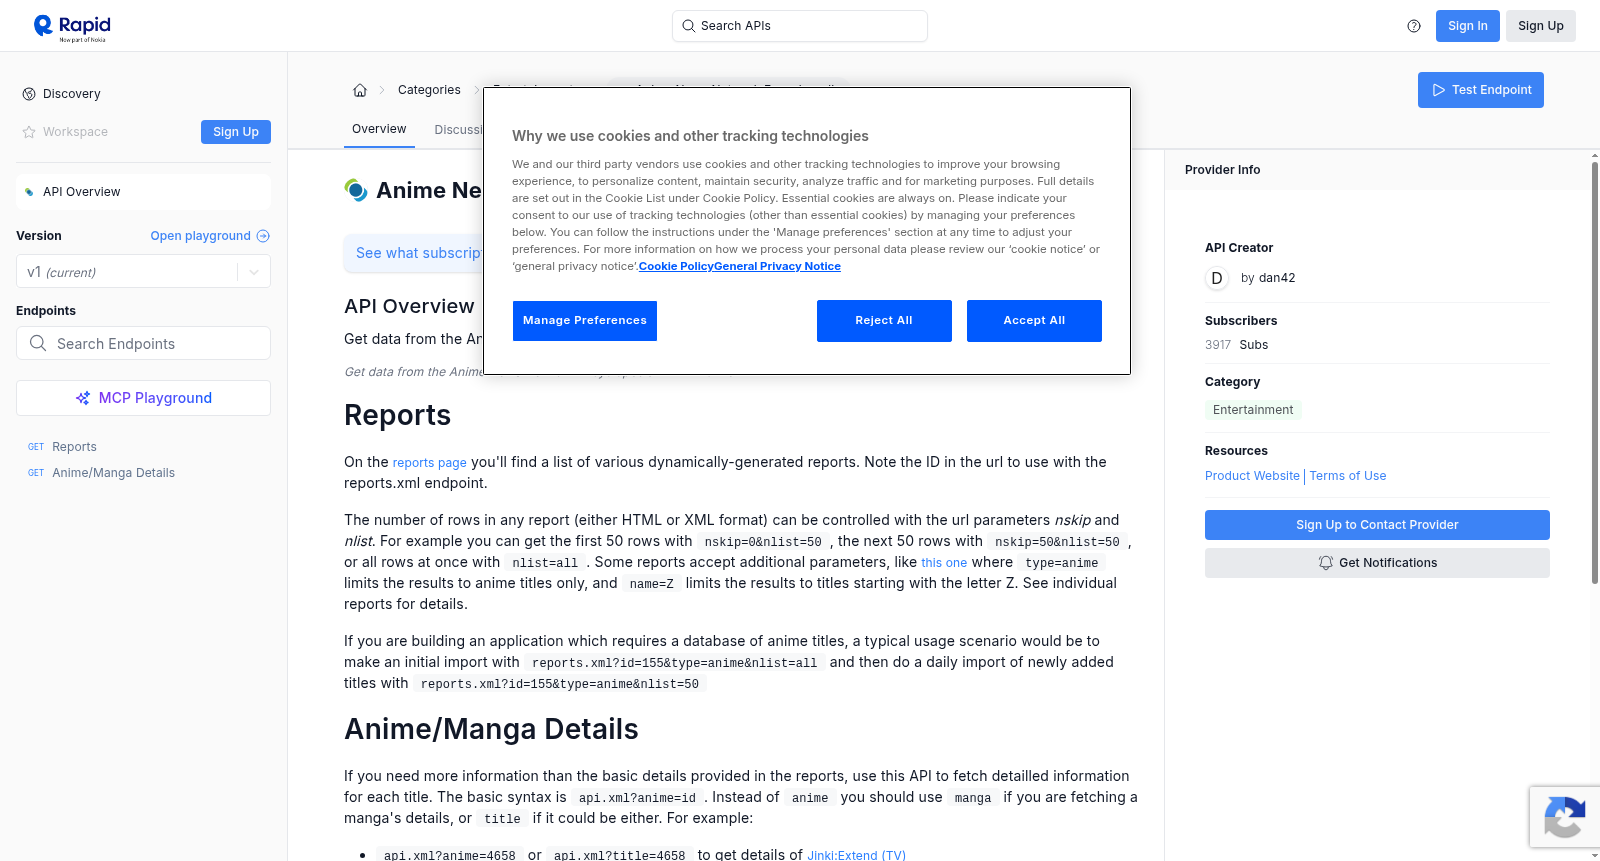Click the Search APIs magnifier icon

click(x=689, y=26)
